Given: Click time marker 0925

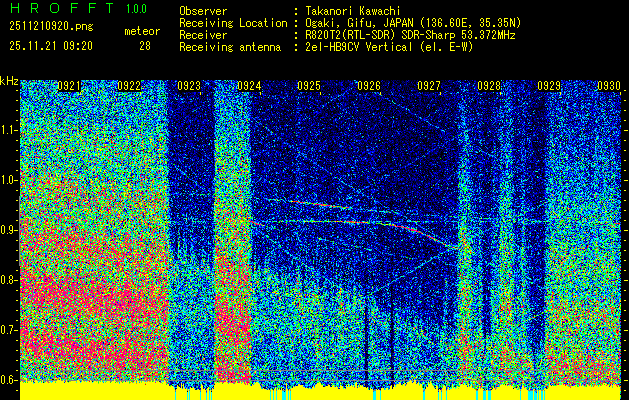Looking at the screenshot, I should pos(309,85).
